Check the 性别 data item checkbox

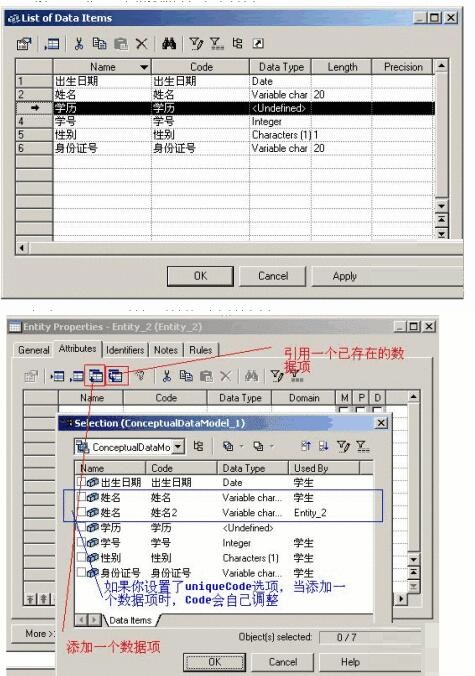(x=81, y=557)
